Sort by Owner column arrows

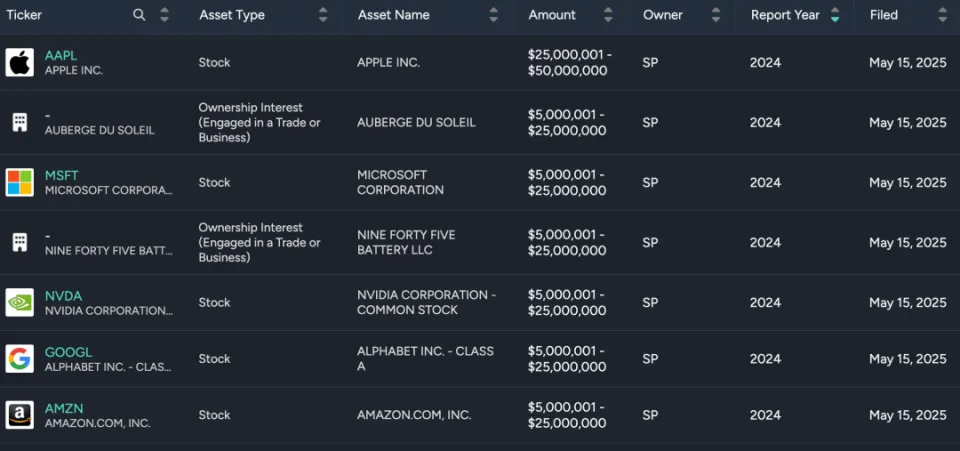point(715,15)
